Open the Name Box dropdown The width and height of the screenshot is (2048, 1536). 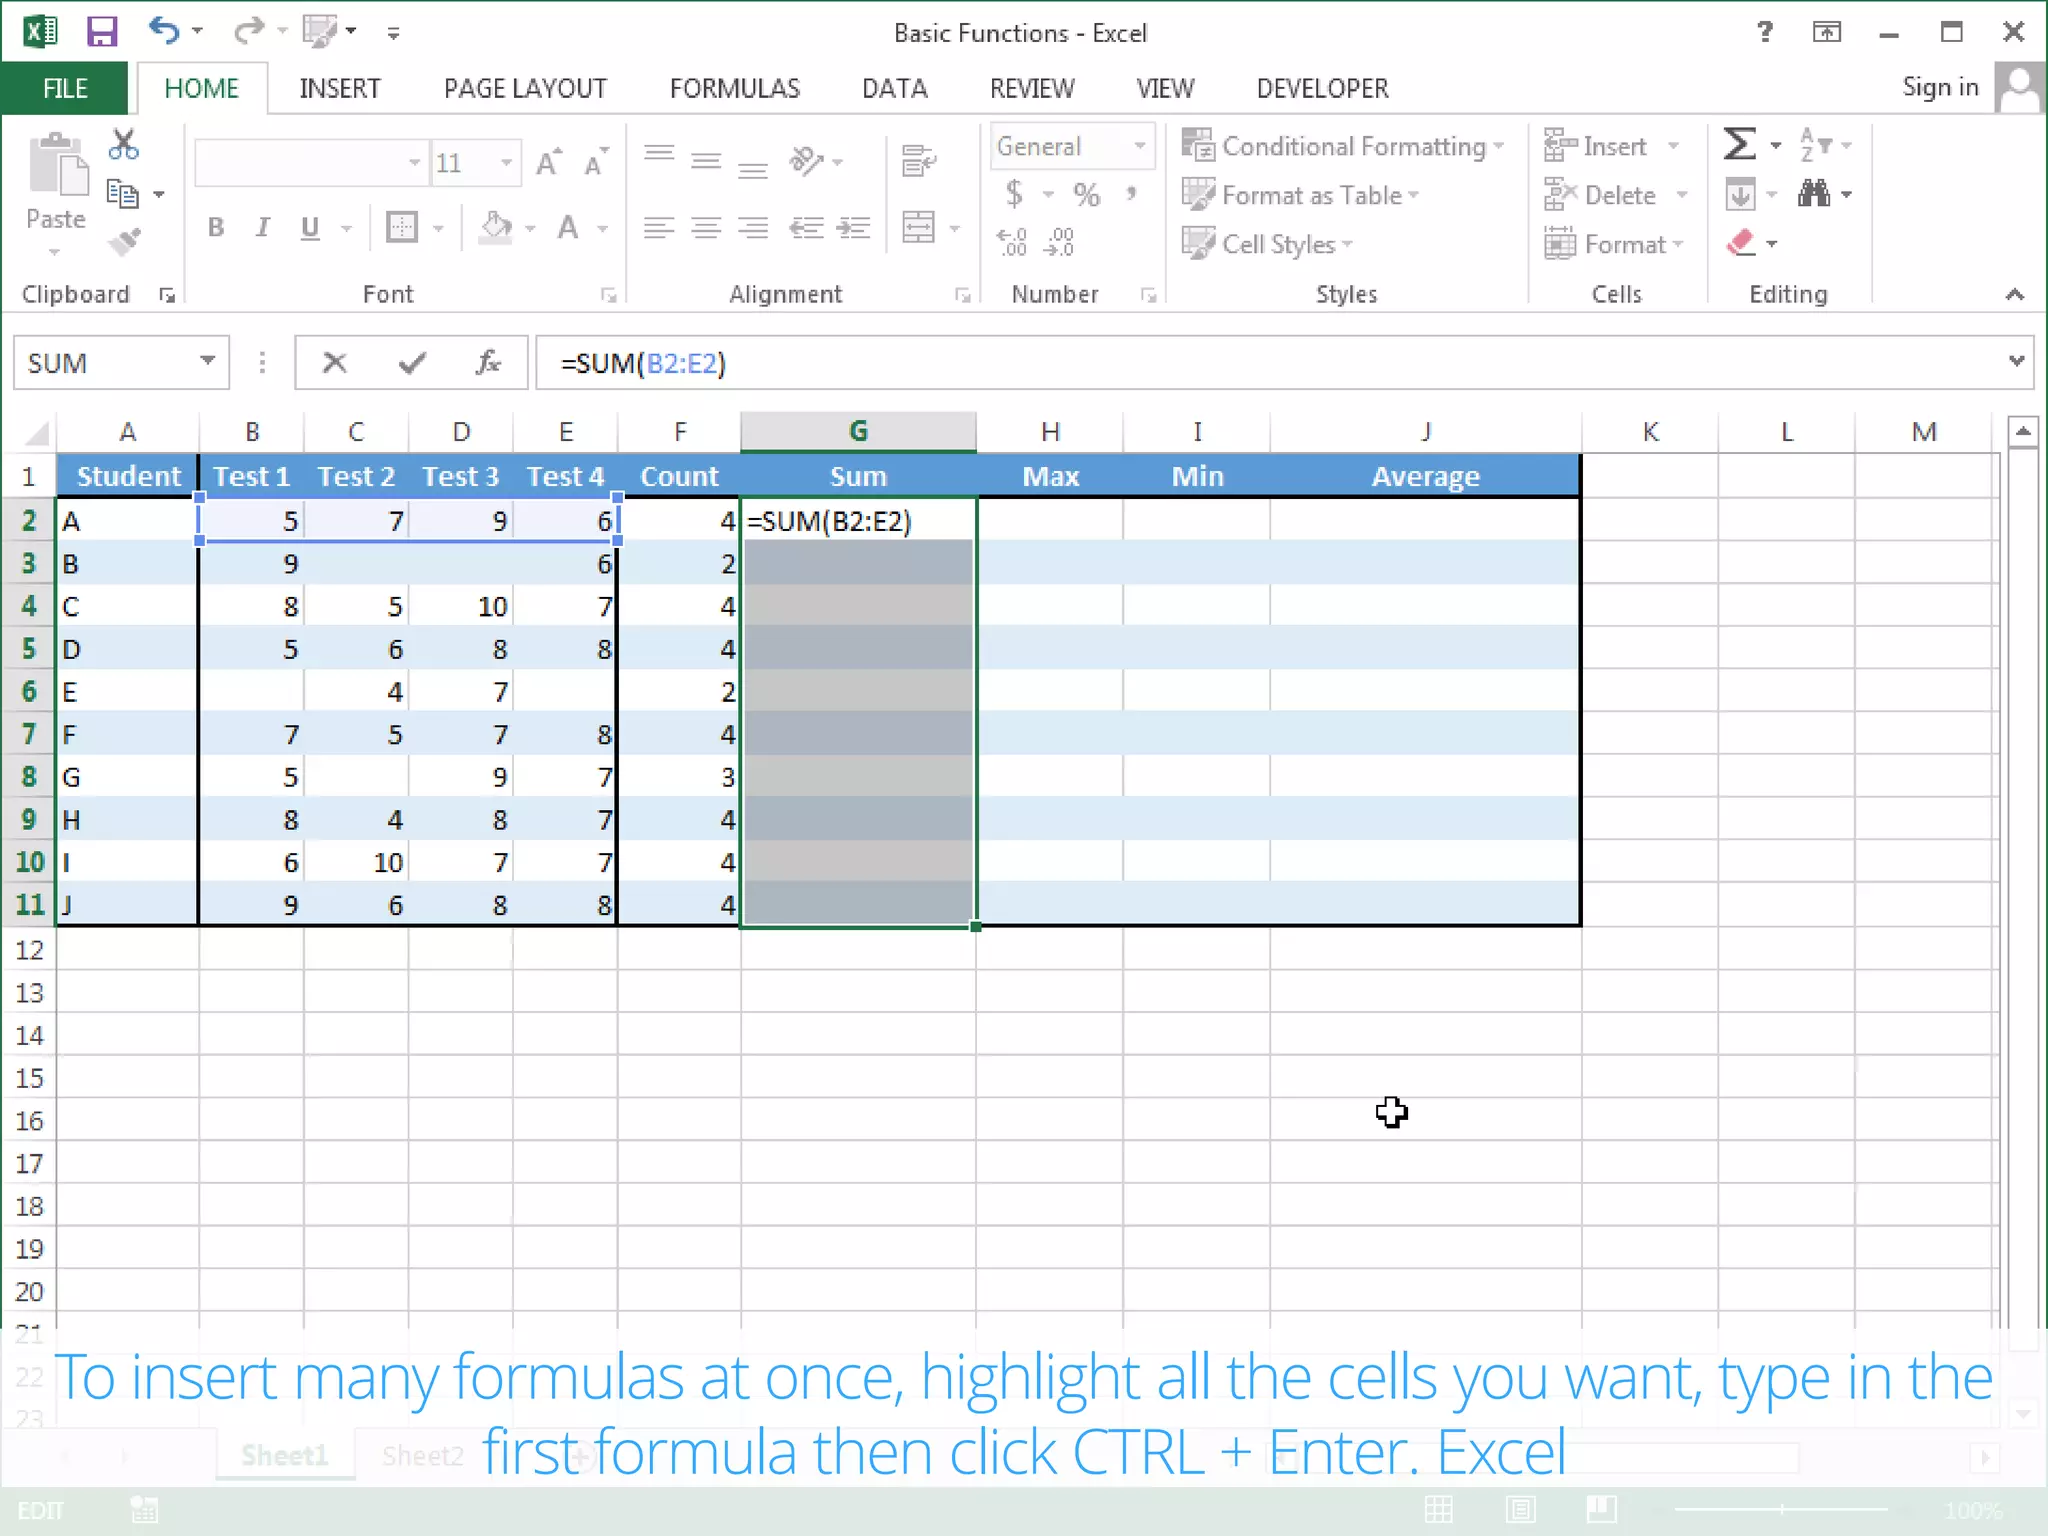pyautogui.click(x=207, y=361)
